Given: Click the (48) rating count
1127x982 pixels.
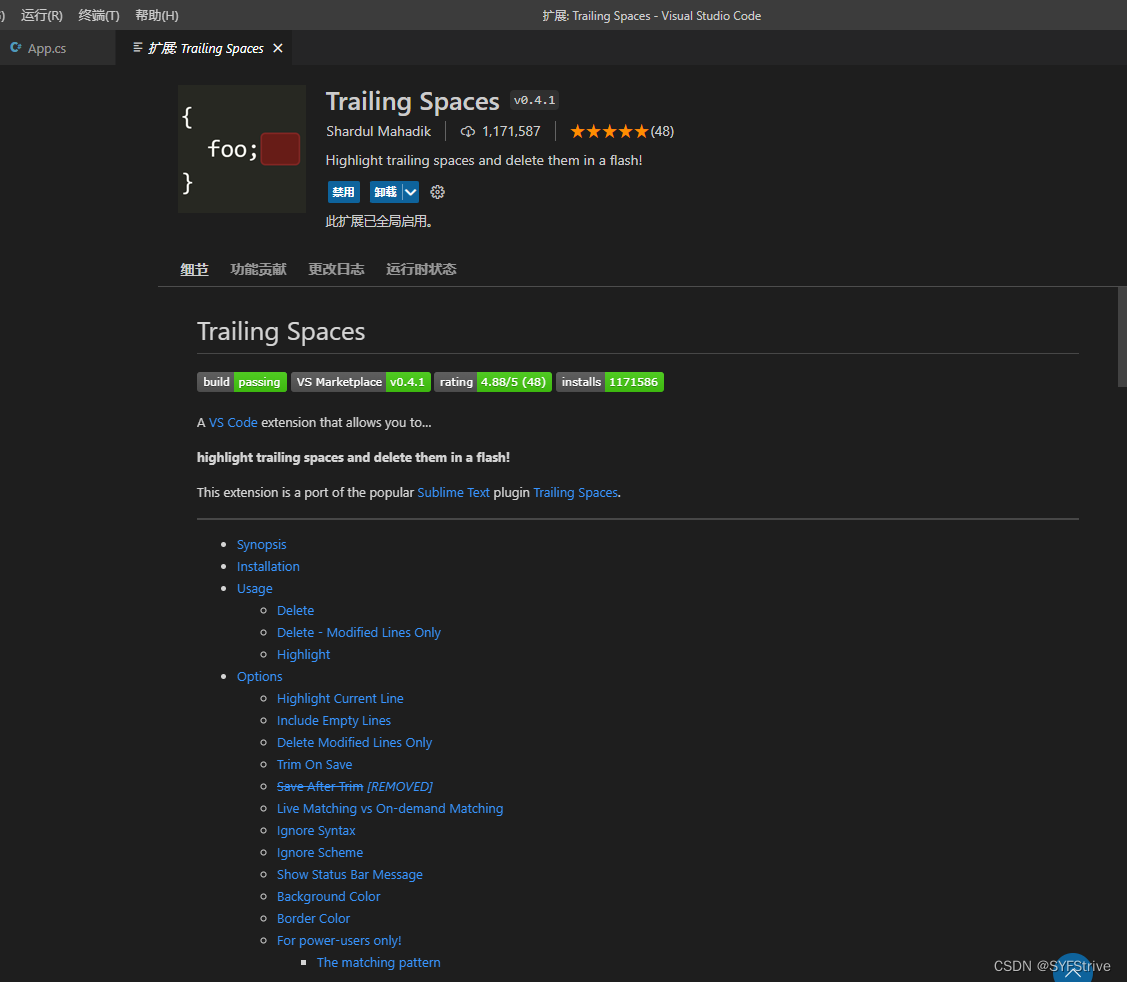Looking at the screenshot, I should click(662, 132).
